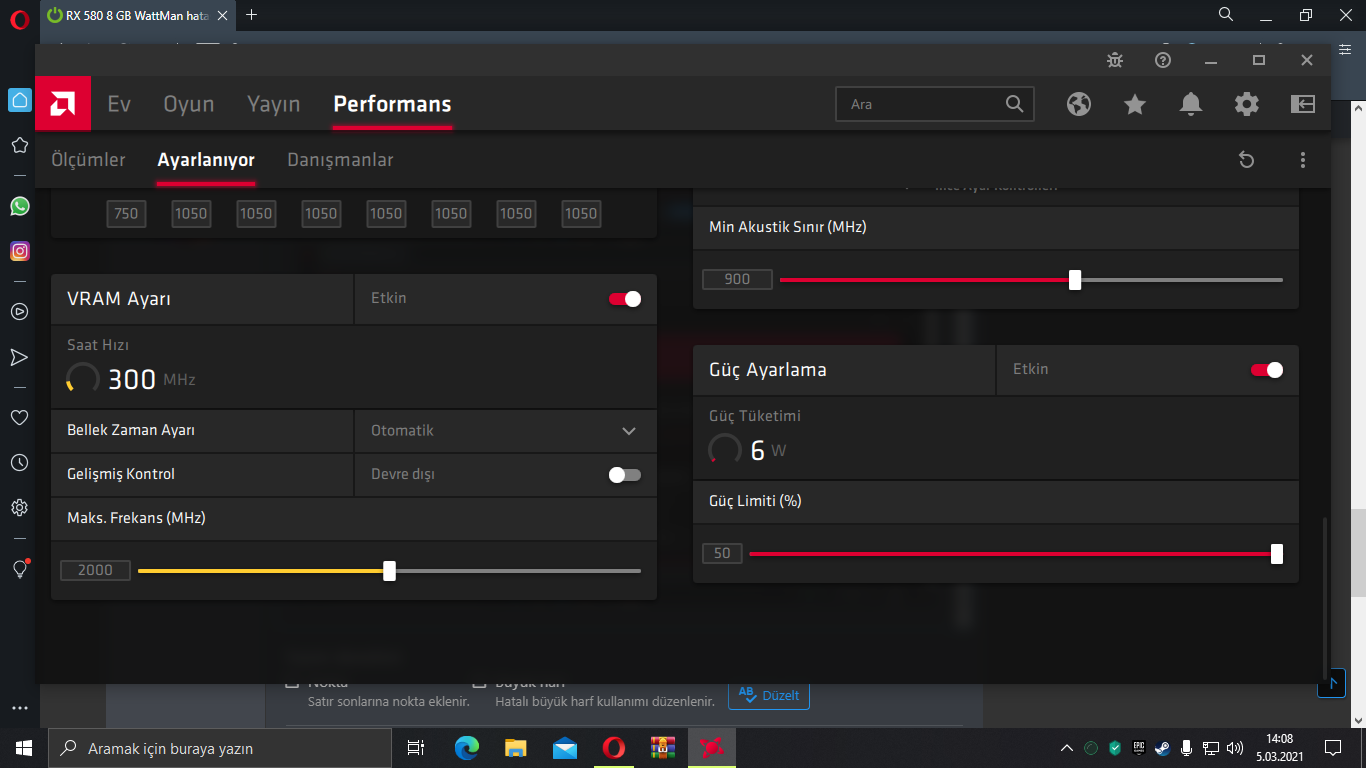Screen dimensions: 1366x768
Task: Open the Opera sidebar player icon
Action: (x=19, y=311)
